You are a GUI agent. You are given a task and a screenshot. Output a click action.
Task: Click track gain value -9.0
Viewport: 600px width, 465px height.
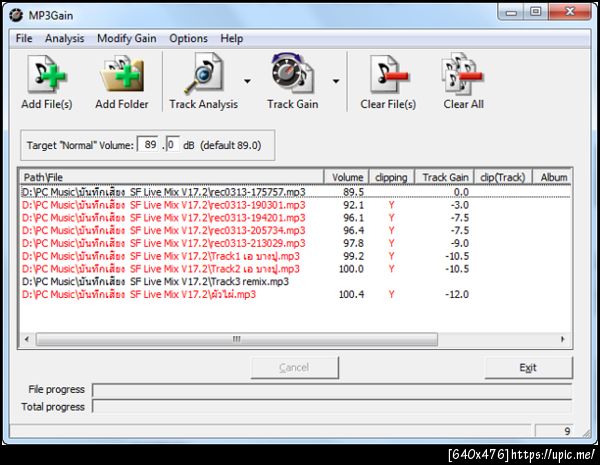(460, 243)
